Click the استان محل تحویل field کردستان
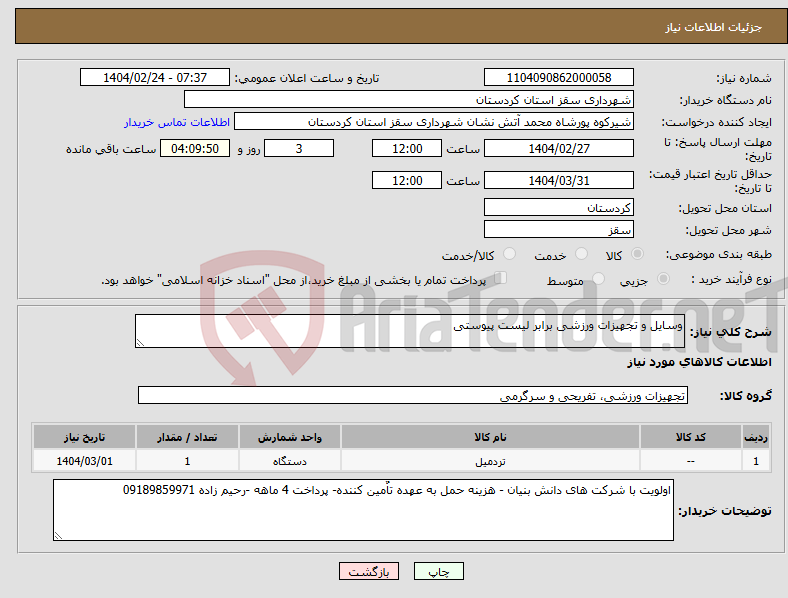Image resolution: width=788 pixels, height=598 pixels. [x=558, y=208]
